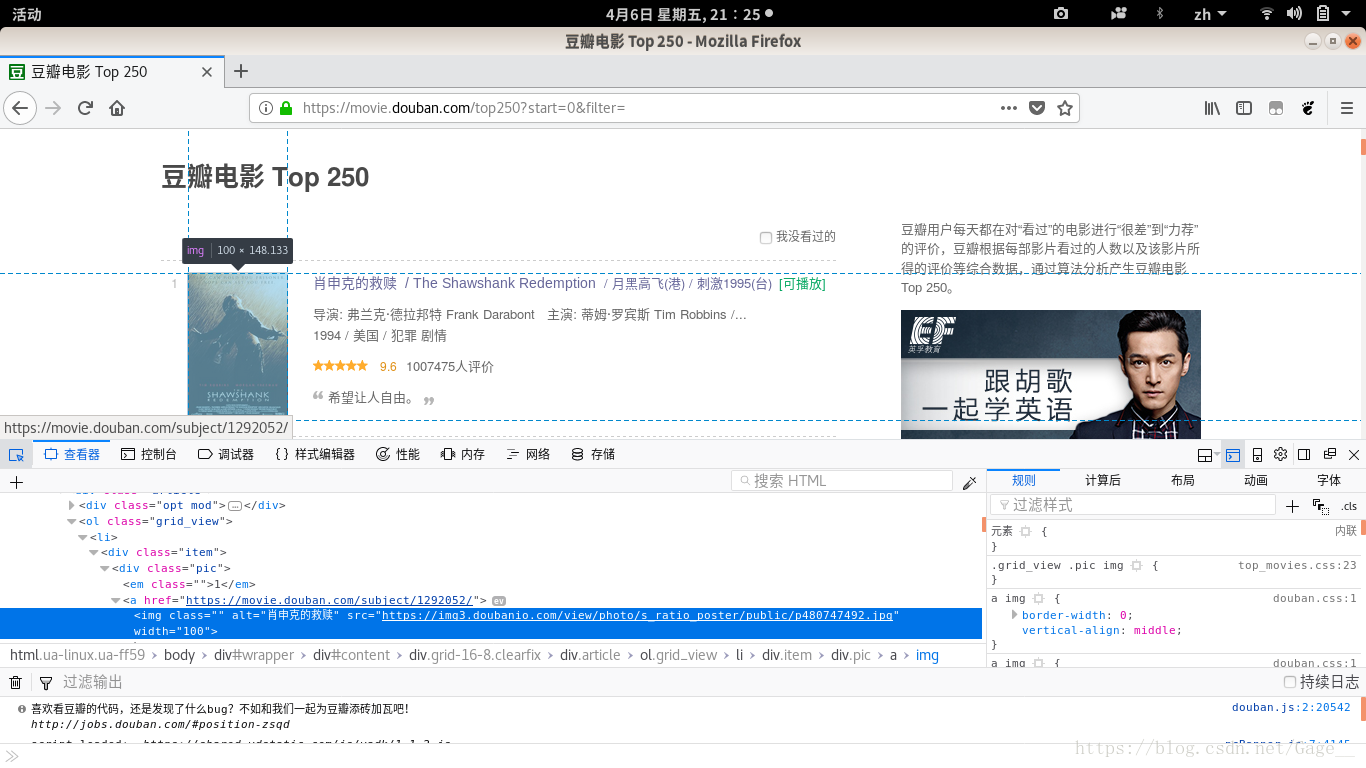The image size is (1366, 768).
Task: Click the 跟胡歌一起学英语 ad banner
Action: 1050,374
